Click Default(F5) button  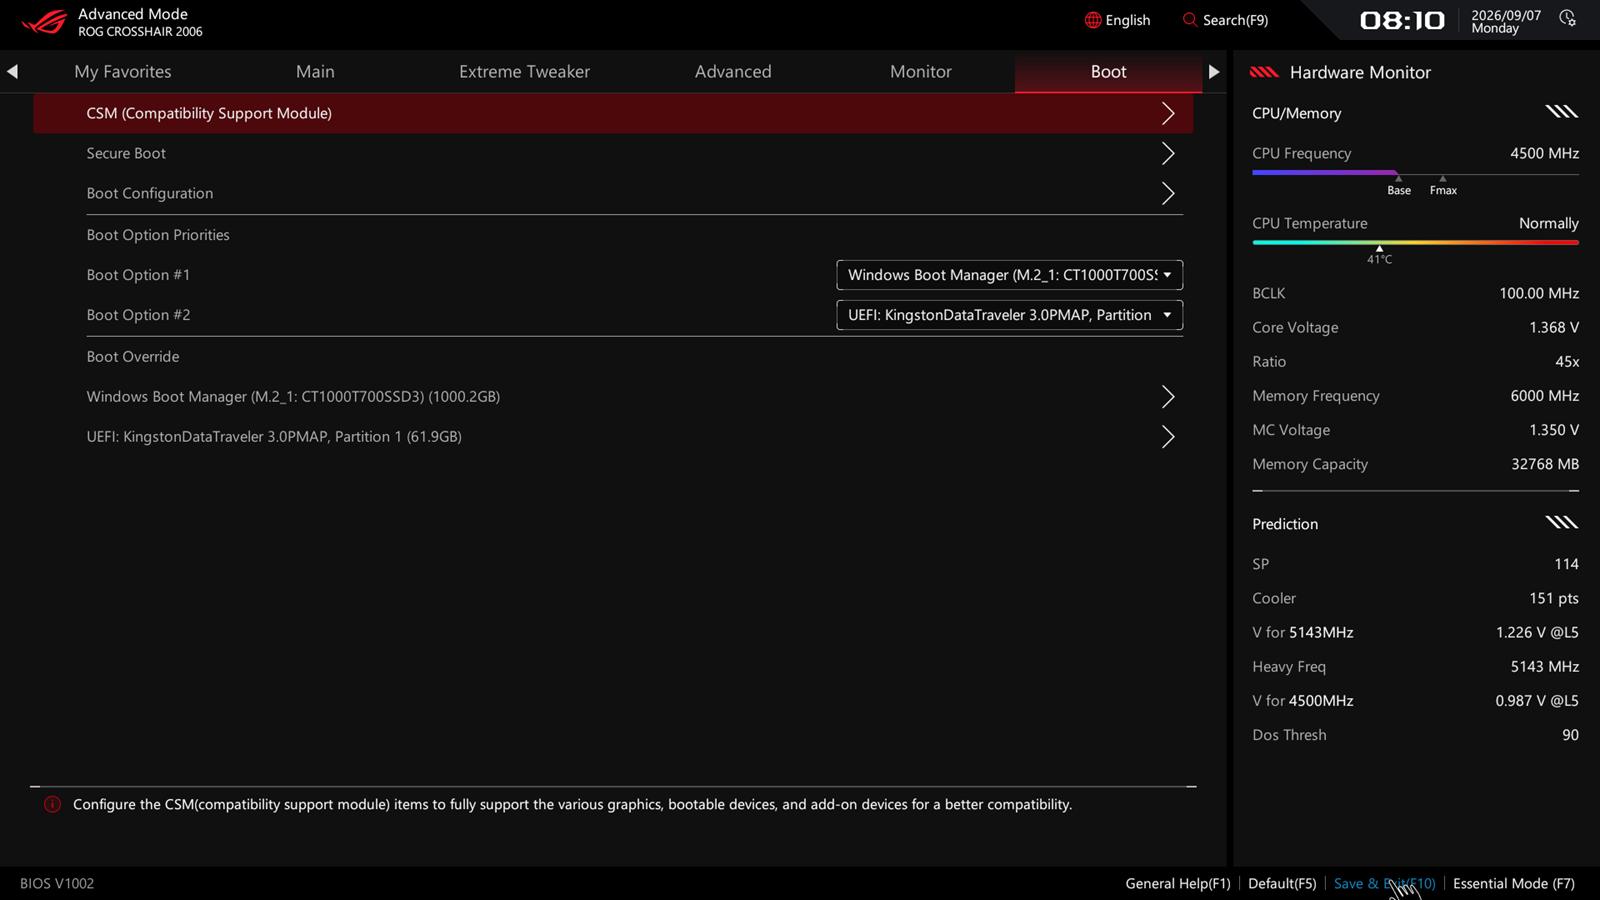click(1282, 883)
